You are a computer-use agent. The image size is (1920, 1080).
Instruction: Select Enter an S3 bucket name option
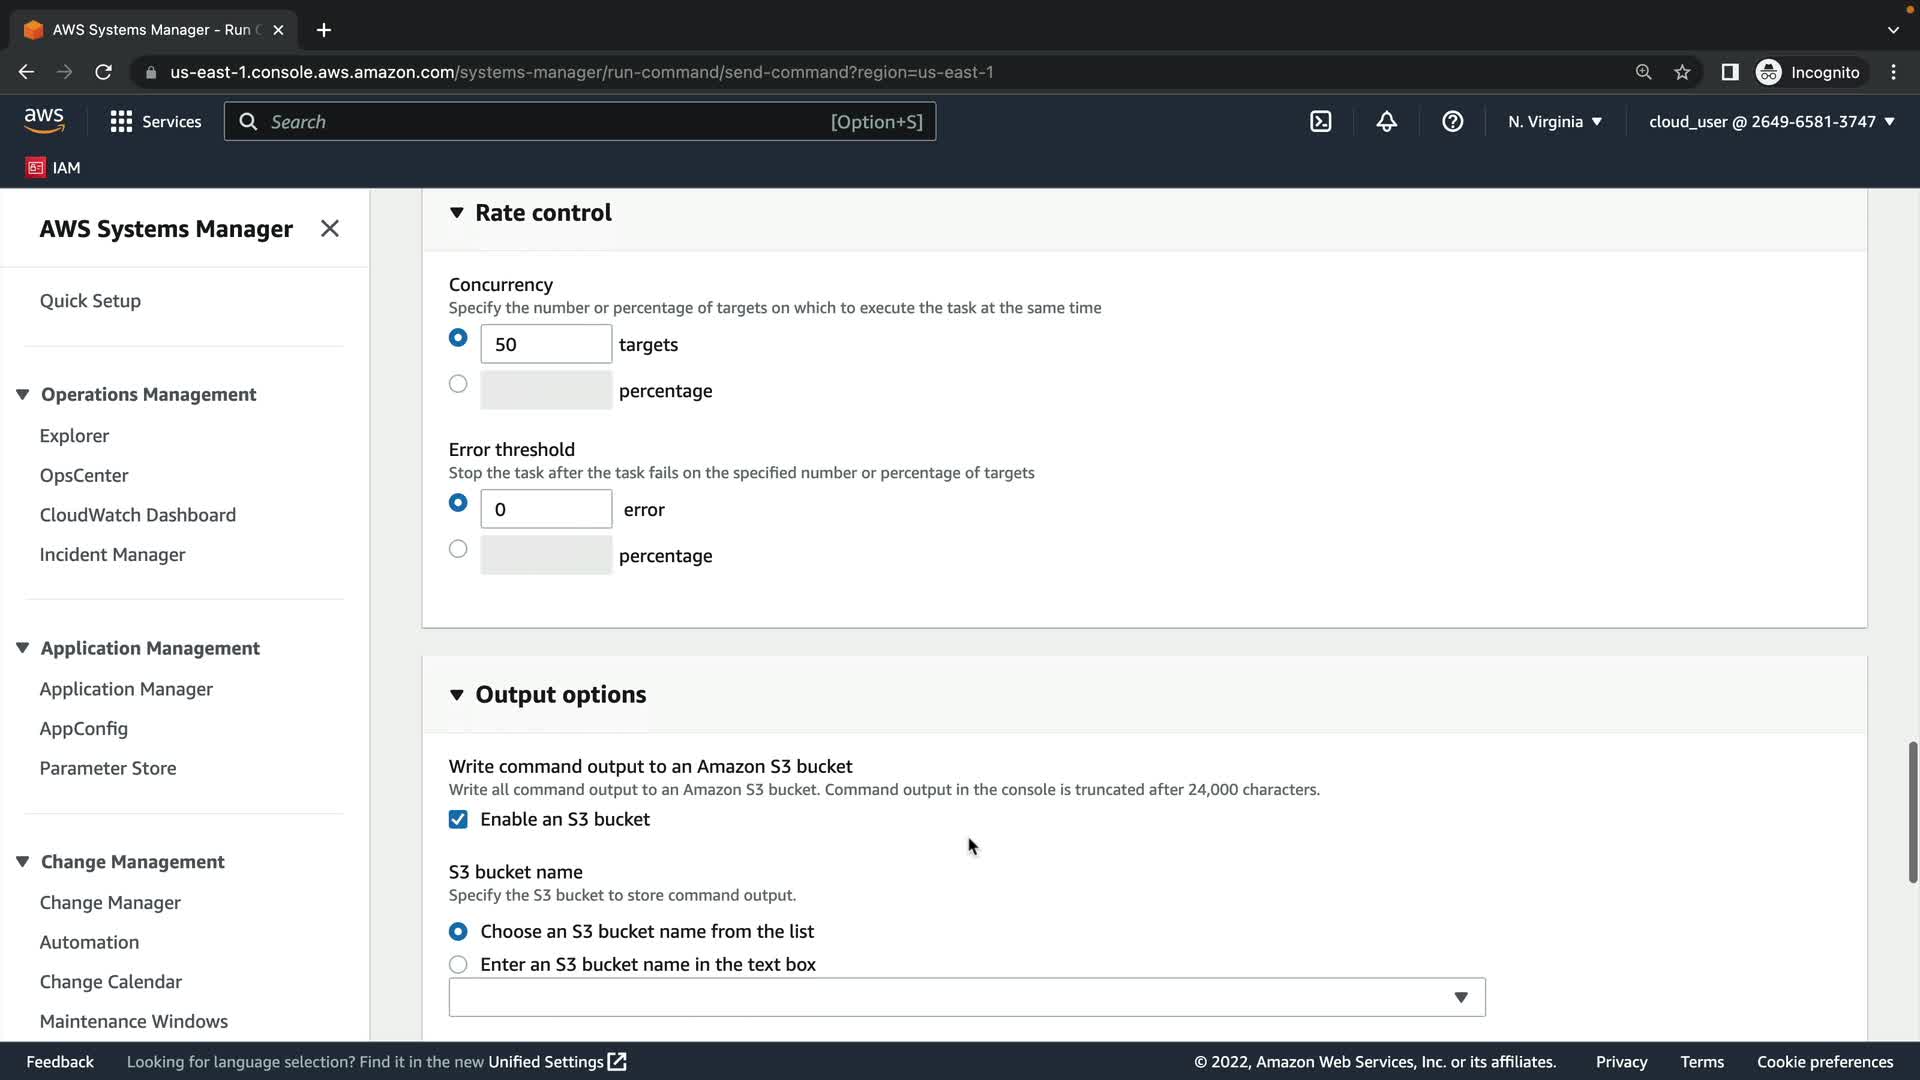(458, 965)
